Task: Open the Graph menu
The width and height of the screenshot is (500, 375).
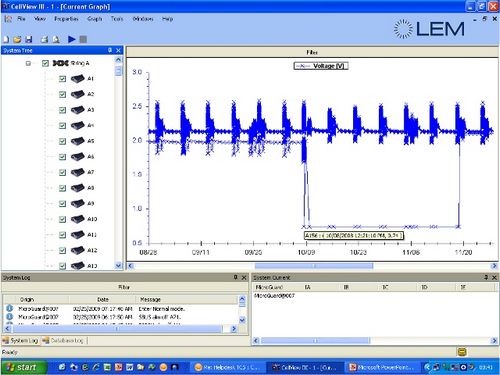Action: [95, 19]
